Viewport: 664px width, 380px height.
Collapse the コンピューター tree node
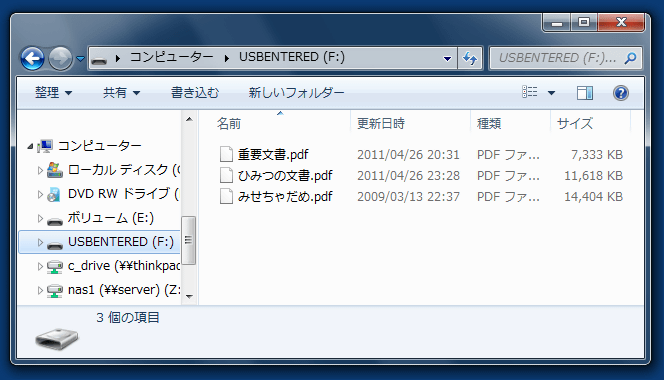point(30,147)
